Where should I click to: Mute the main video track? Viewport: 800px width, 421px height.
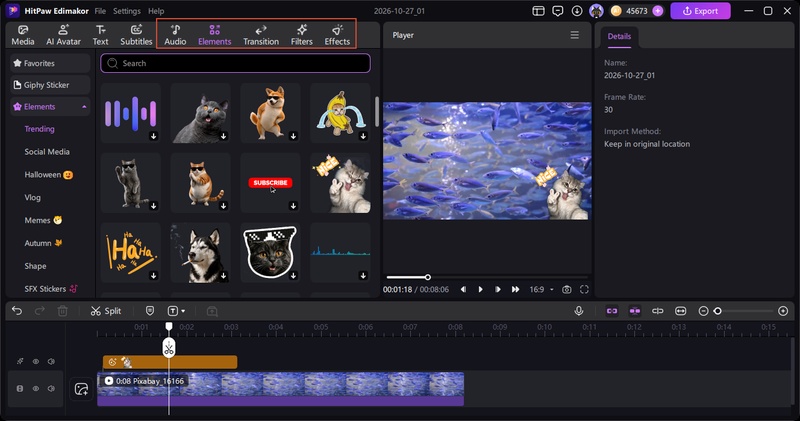(51, 388)
